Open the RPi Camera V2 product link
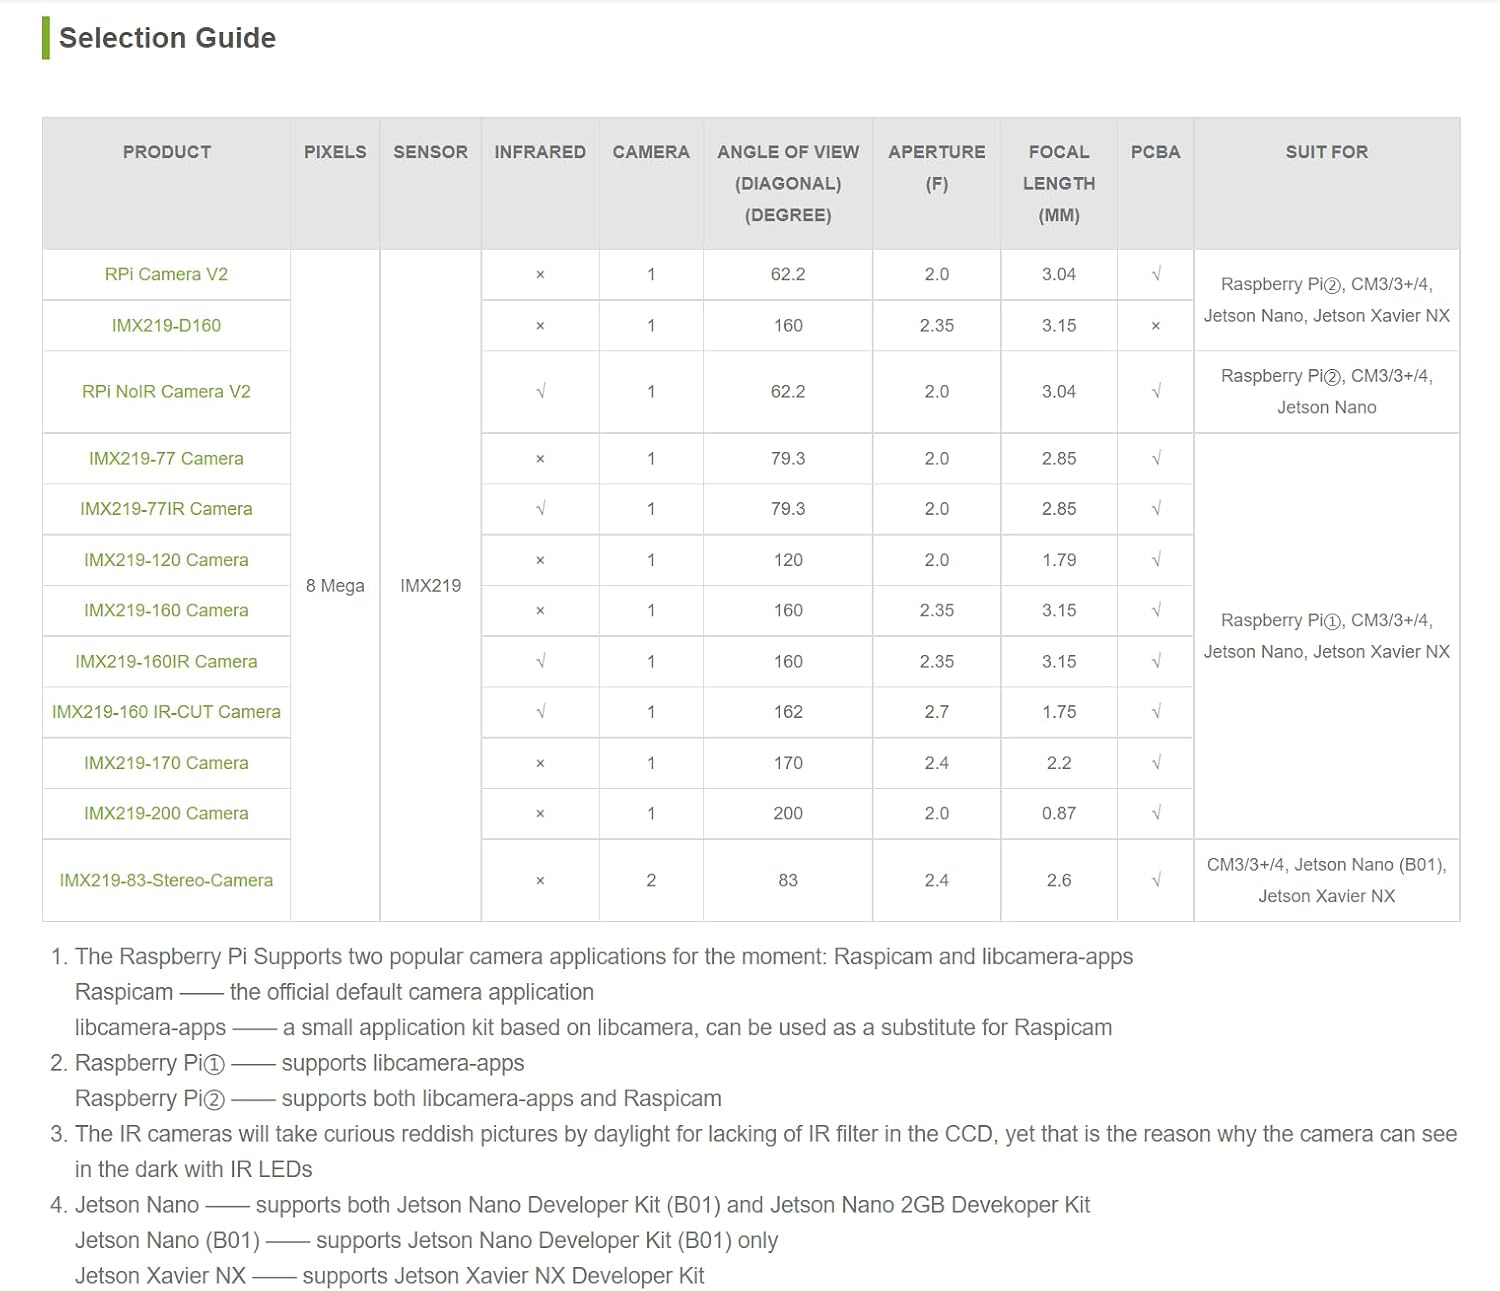The image size is (1500, 1291). tap(166, 274)
